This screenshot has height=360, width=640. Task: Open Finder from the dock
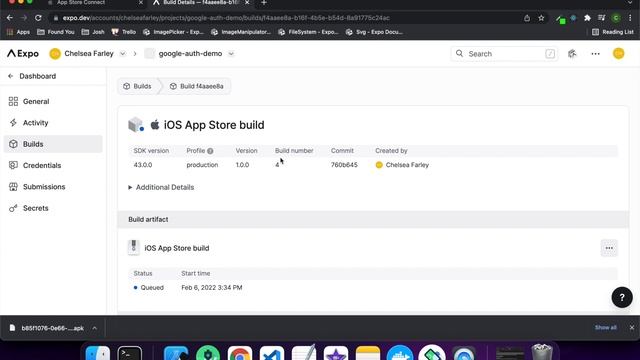coord(98,353)
